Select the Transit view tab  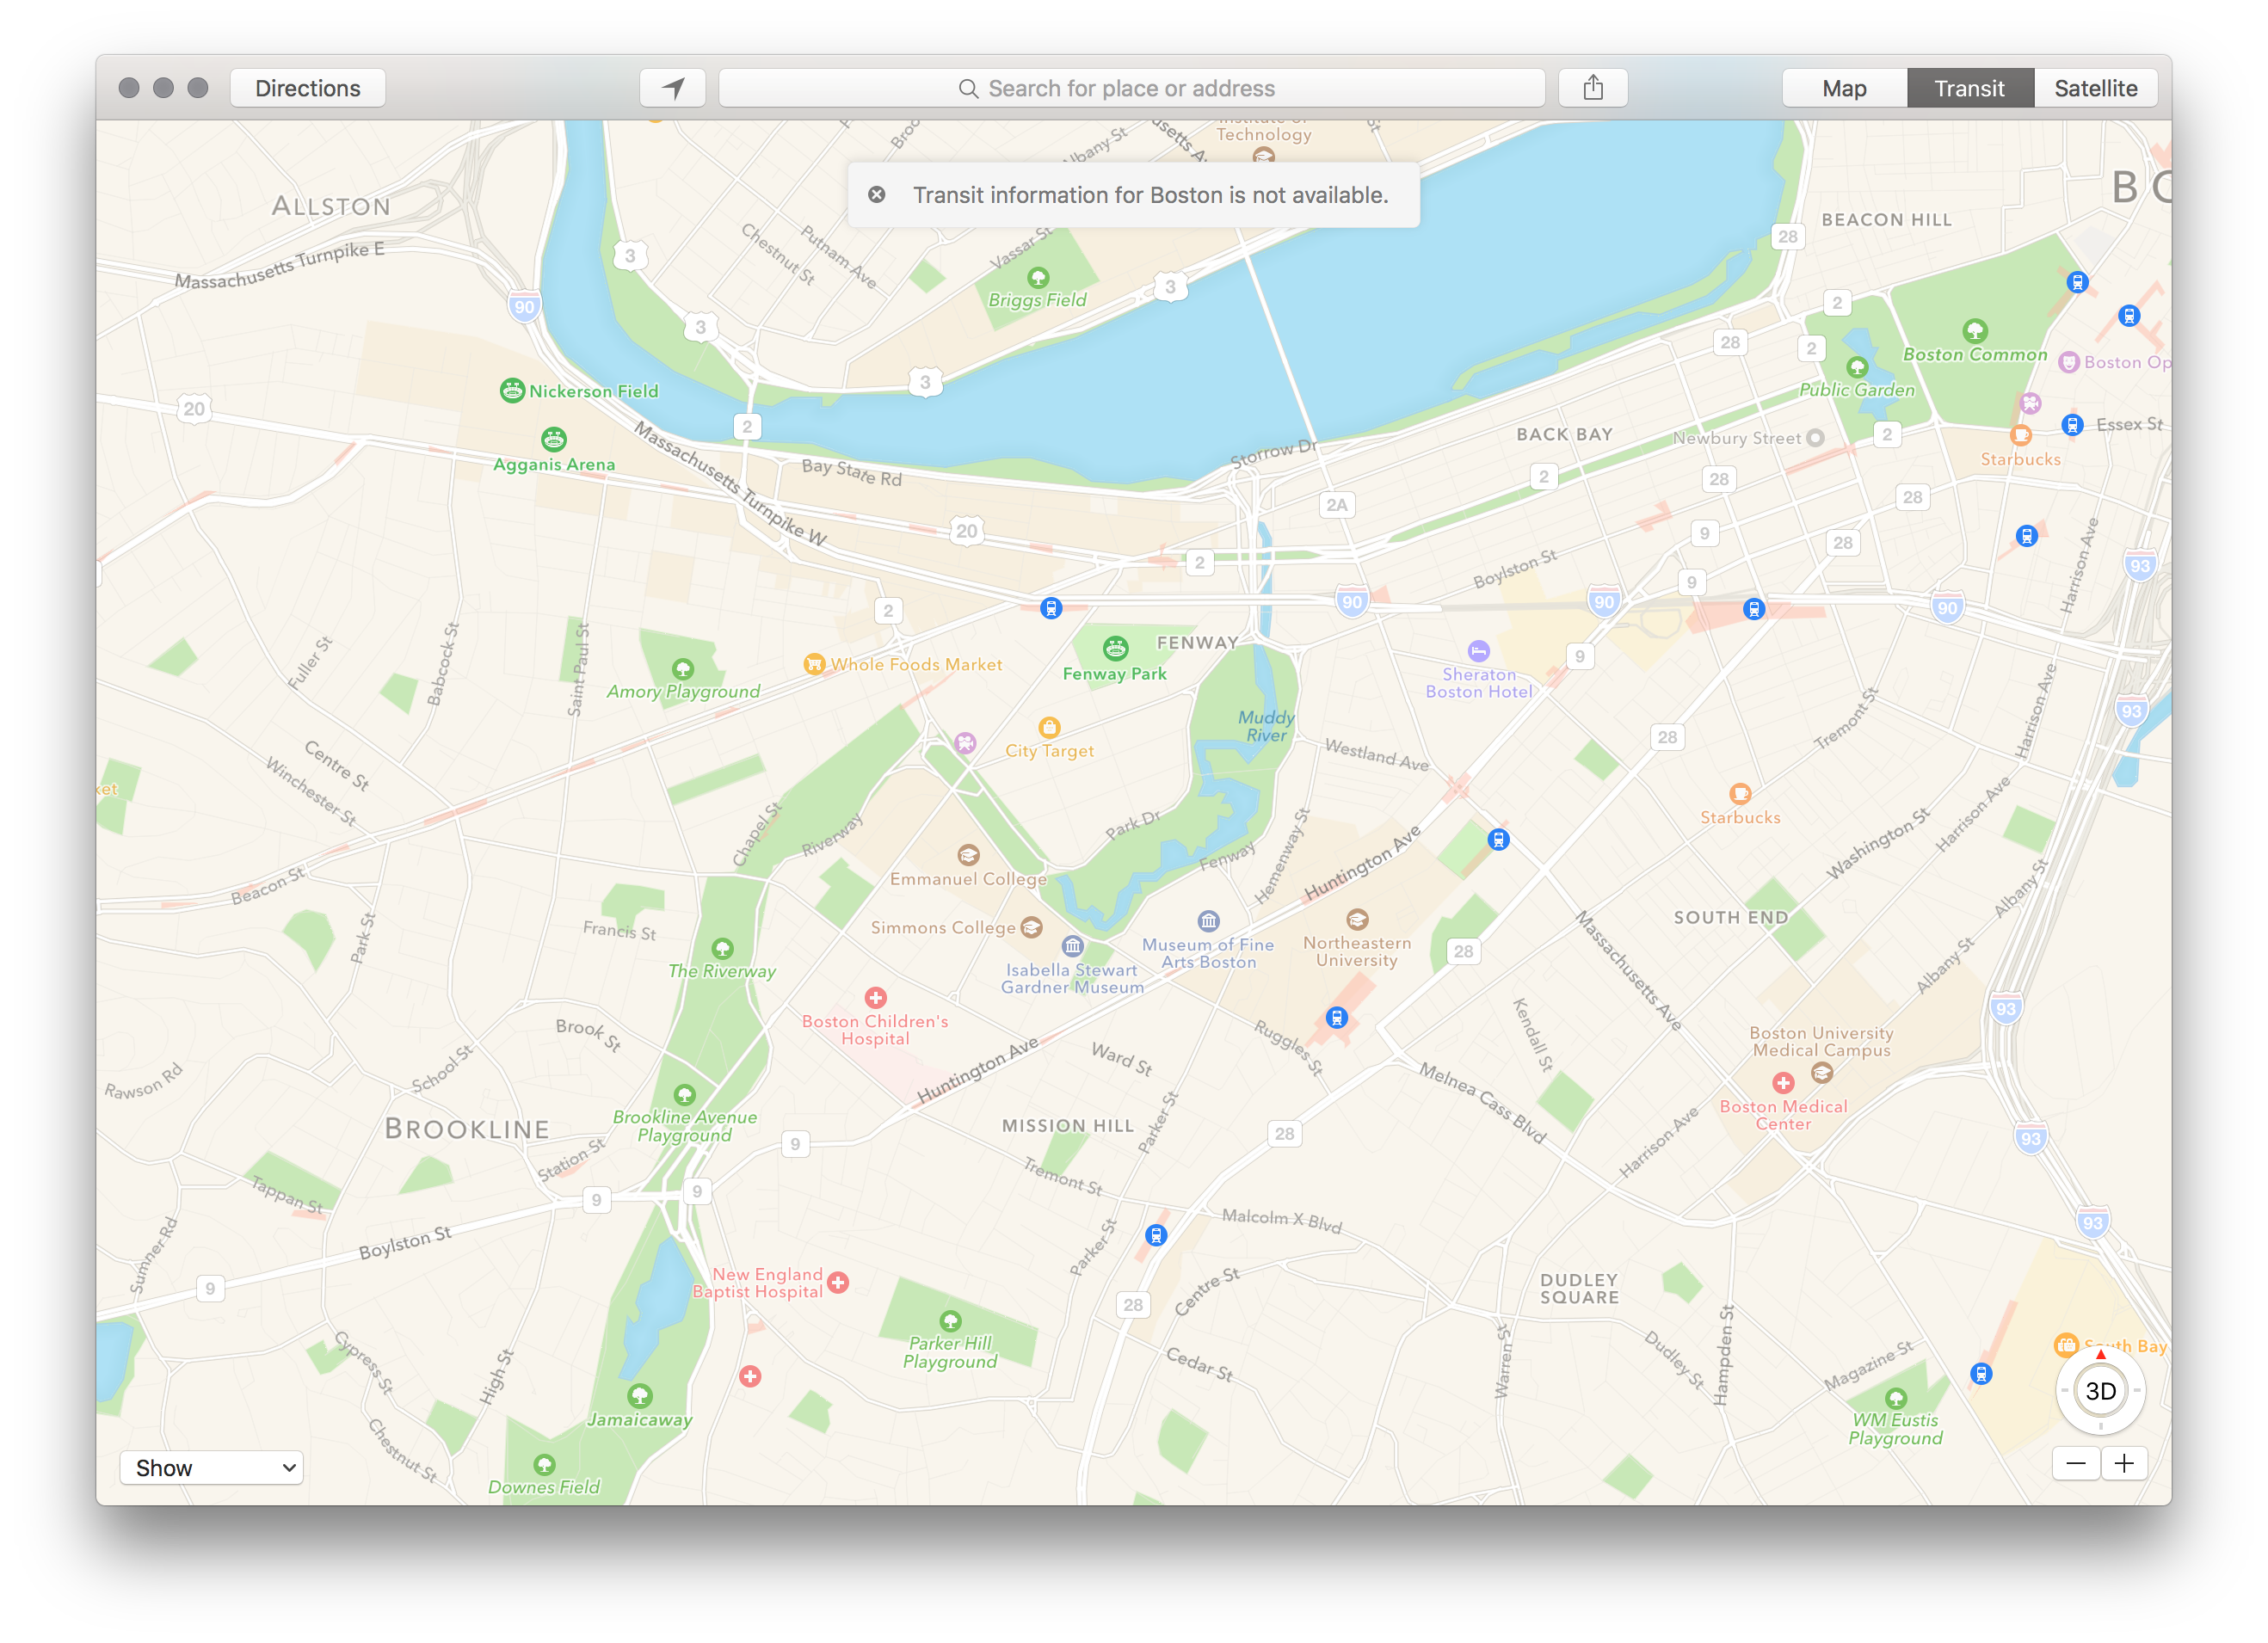tap(1969, 88)
